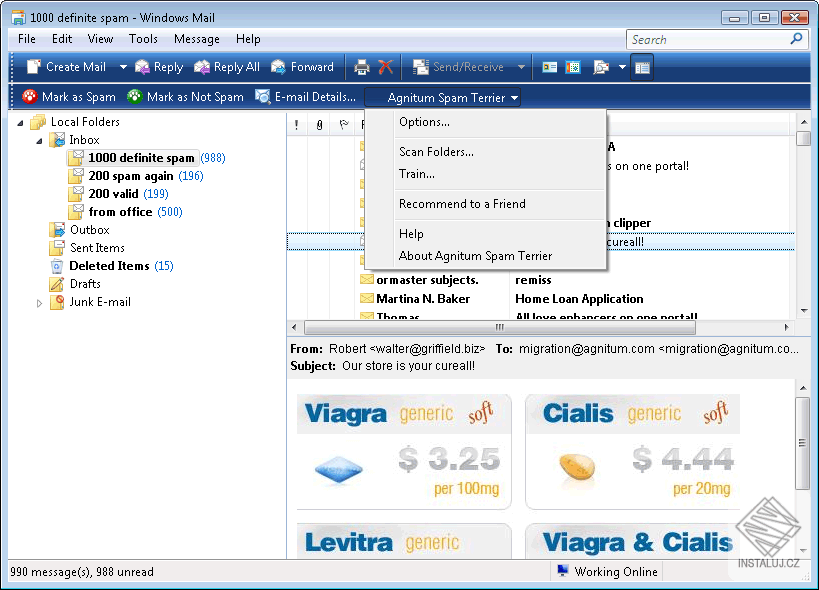This screenshot has width=819, height=590.
Task: Click Mark as Not Spam green paw icon
Action: pyautogui.click(x=135, y=97)
